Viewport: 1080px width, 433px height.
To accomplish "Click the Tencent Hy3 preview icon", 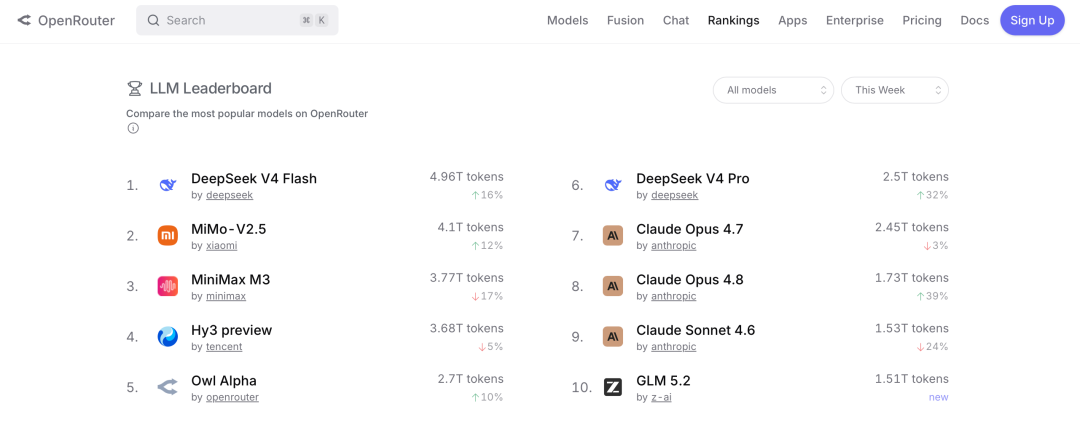I will pyautogui.click(x=167, y=337).
